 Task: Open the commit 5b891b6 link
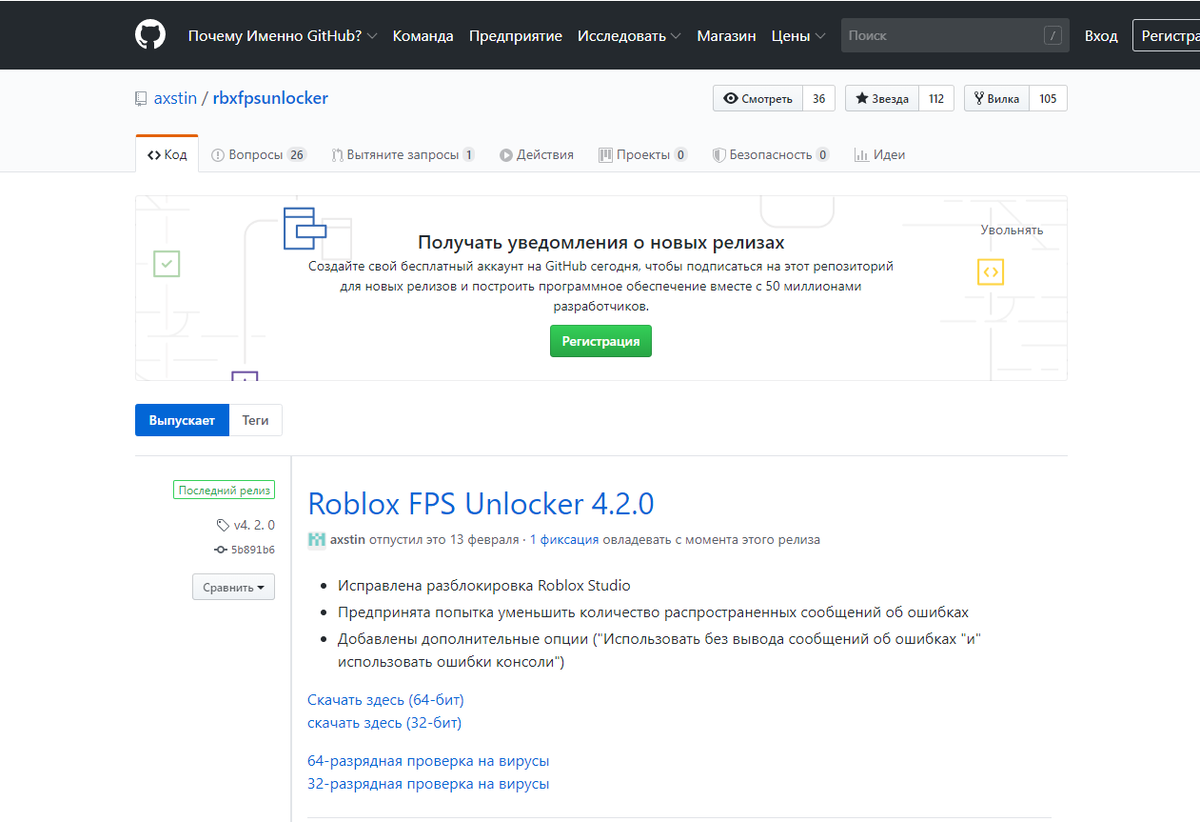(253, 550)
